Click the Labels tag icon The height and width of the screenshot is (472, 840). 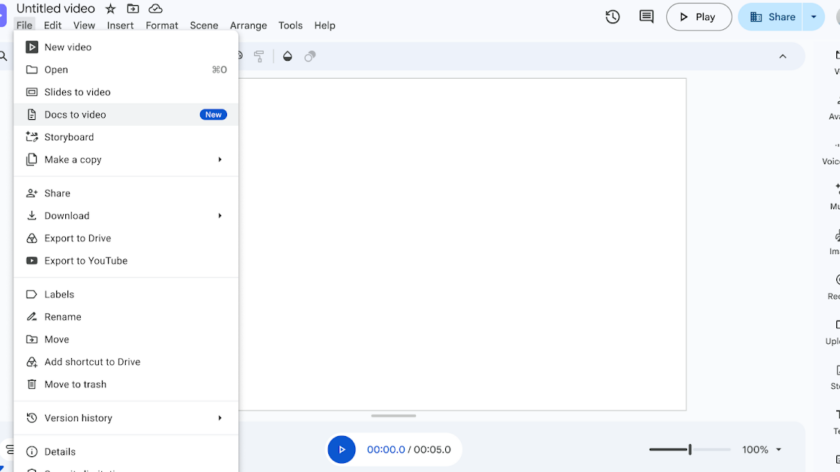32,295
